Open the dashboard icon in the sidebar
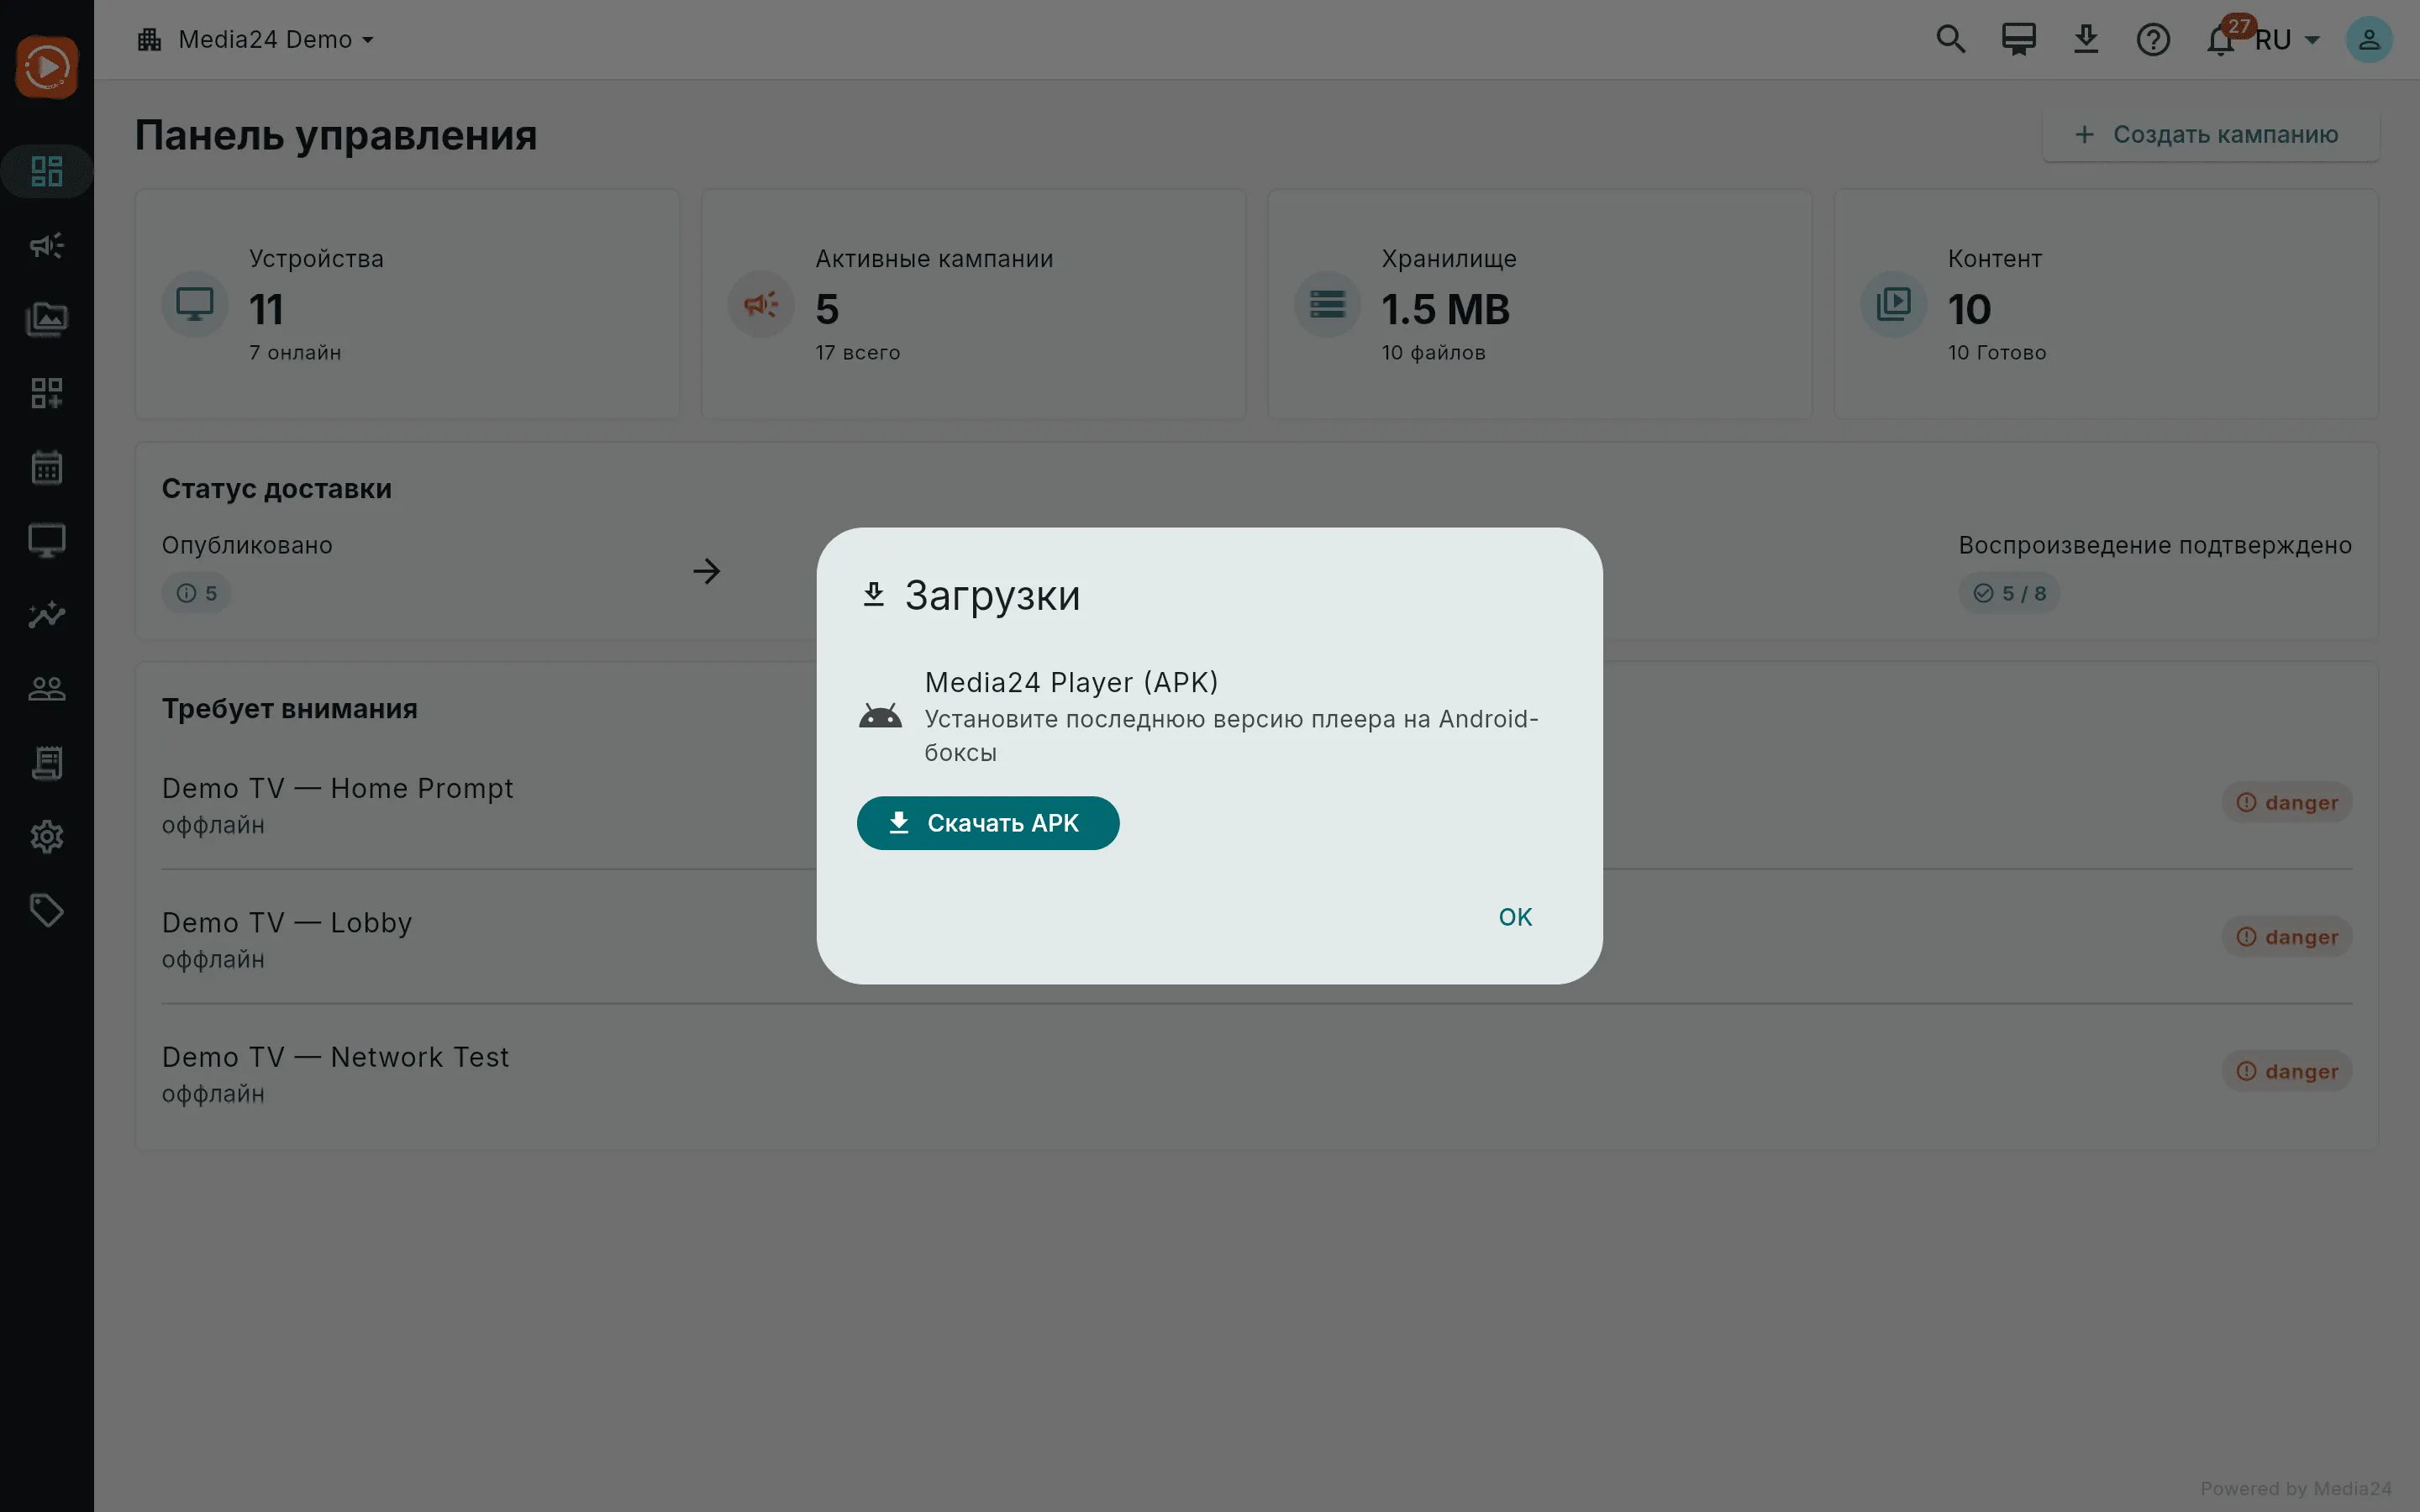Screen dimensions: 2420x1512 47,171
